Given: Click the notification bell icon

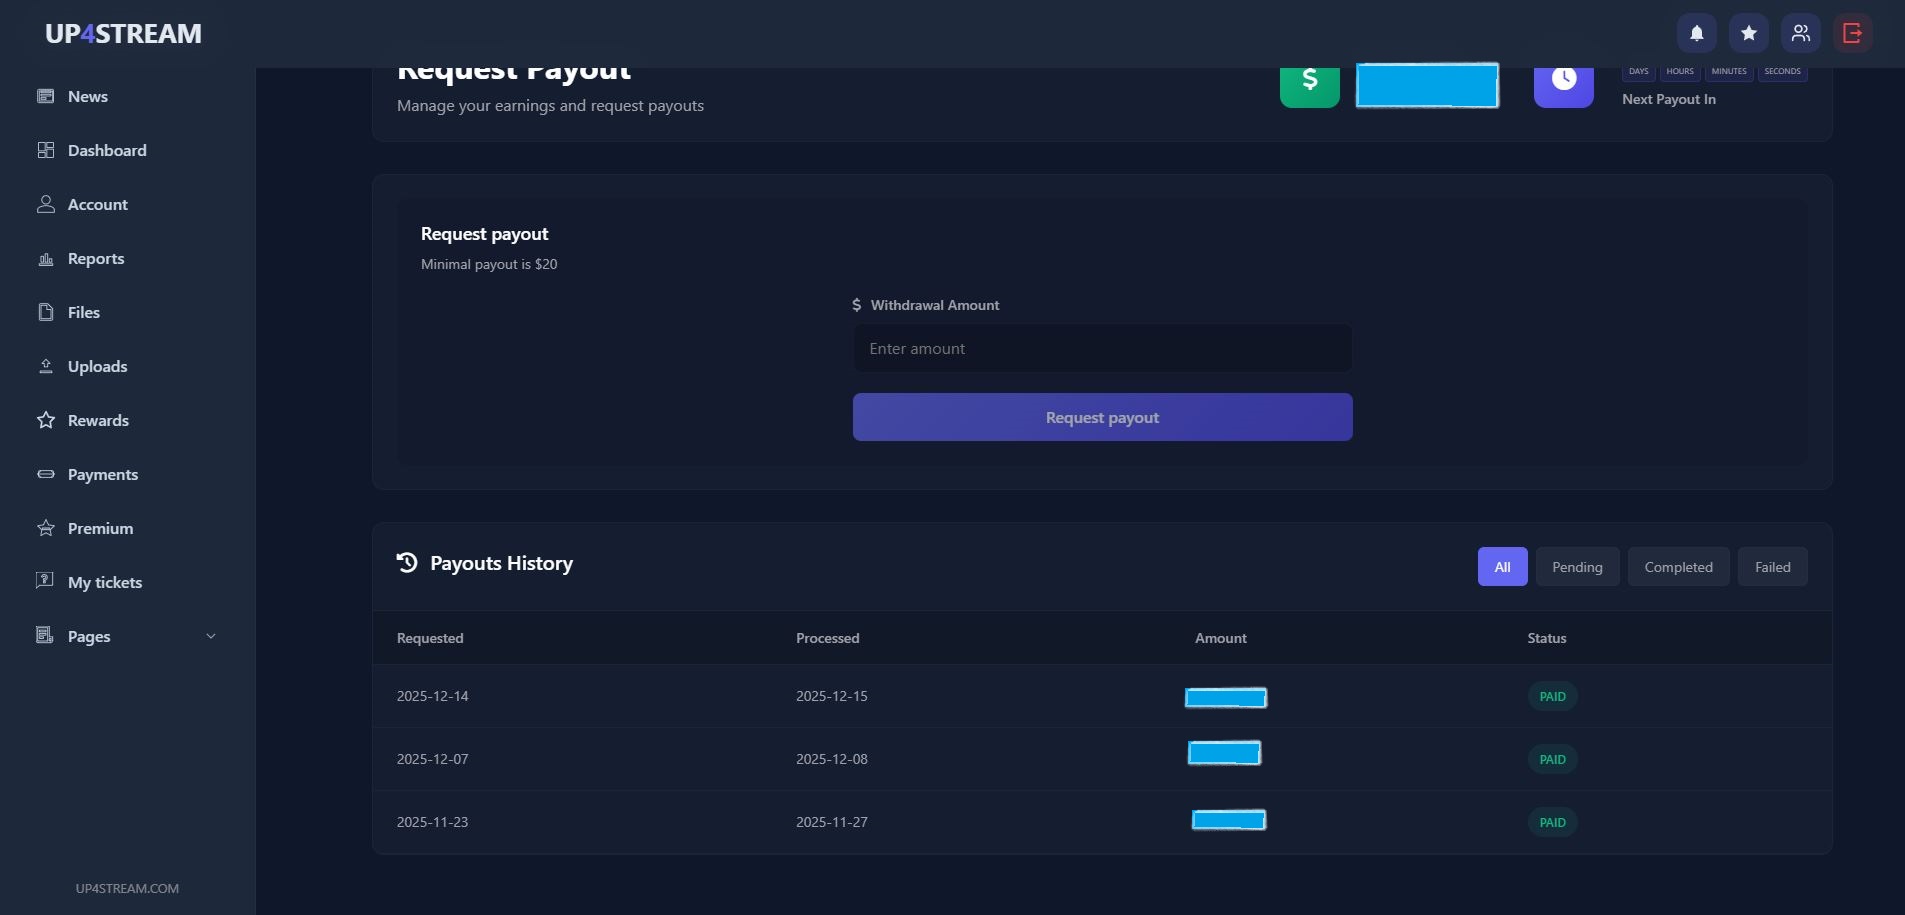Looking at the screenshot, I should (x=1696, y=33).
